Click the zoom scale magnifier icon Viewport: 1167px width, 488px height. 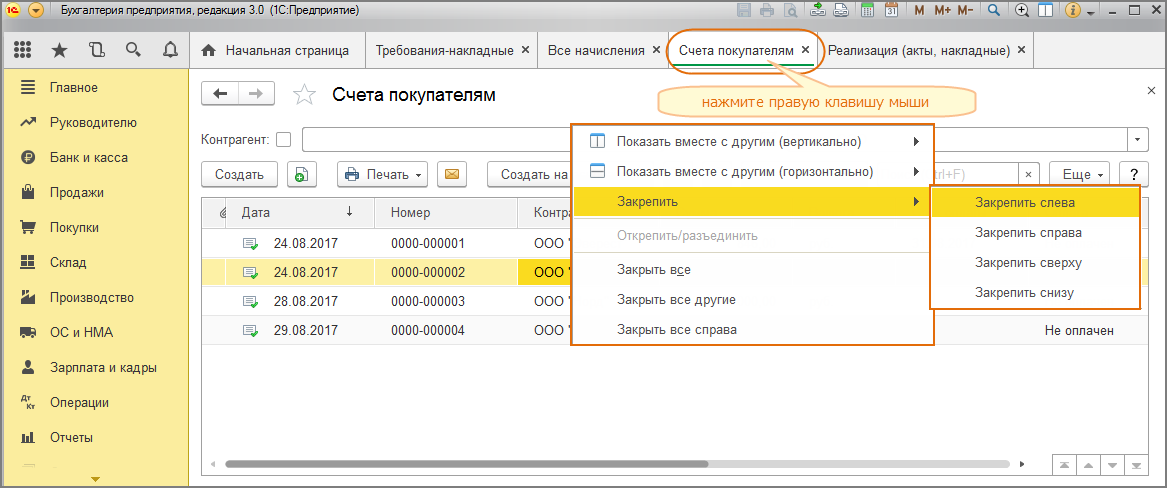[x=1023, y=11]
